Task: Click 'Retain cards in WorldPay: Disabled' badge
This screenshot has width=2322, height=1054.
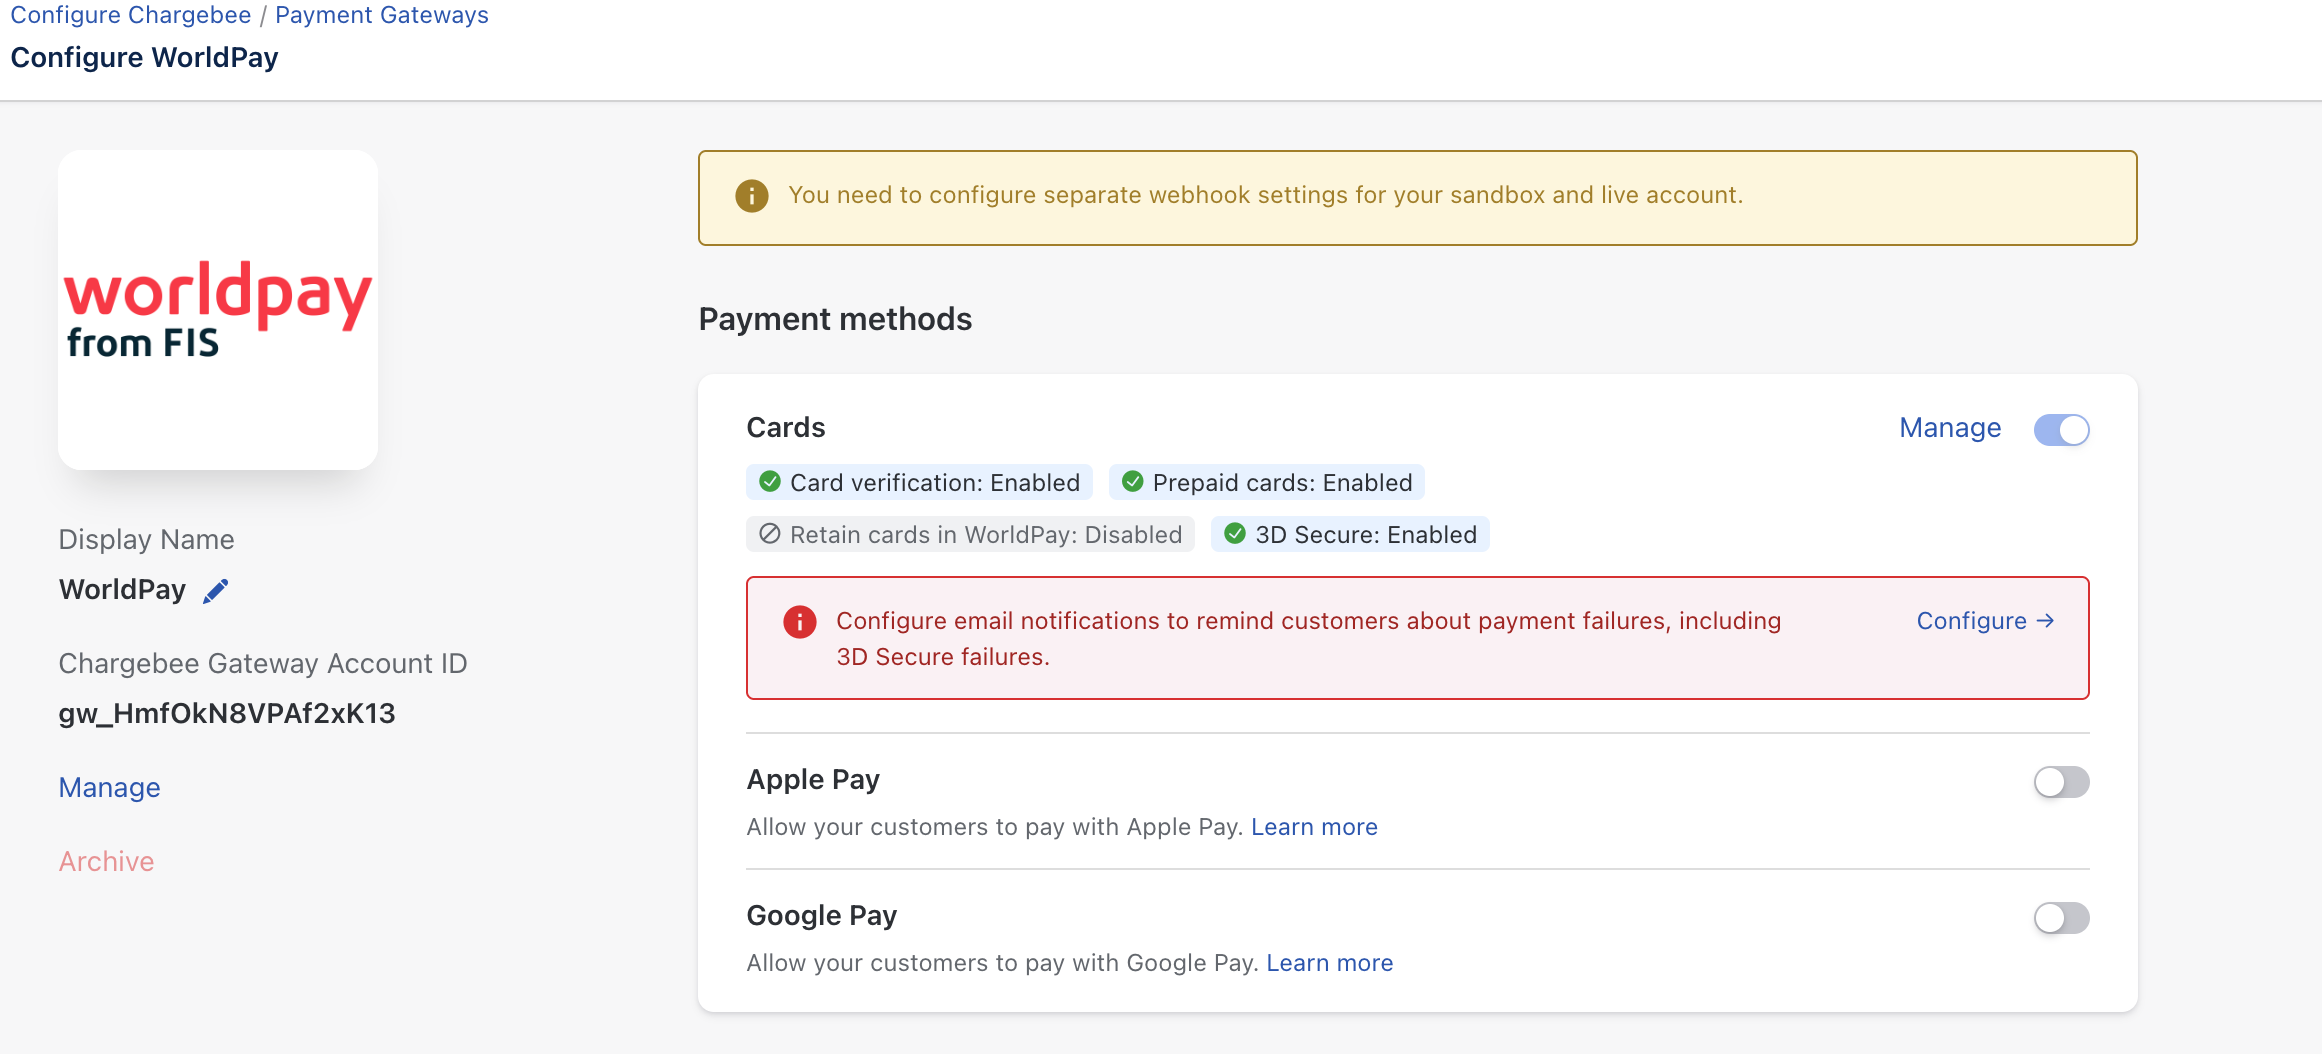Action: pyautogui.click(x=970, y=534)
